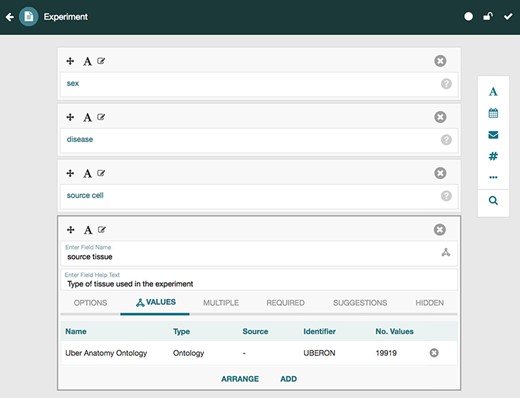Click the 'Name' column header
Screen dimensions: 520x398
pyautogui.click(x=76, y=331)
